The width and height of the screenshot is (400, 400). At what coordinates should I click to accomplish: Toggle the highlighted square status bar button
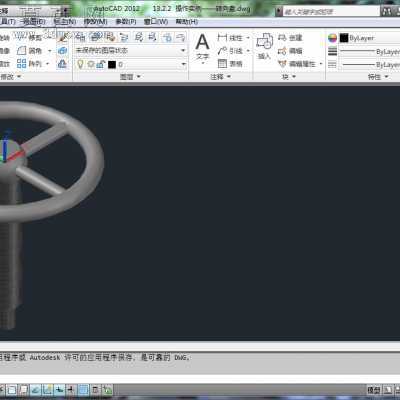83,389
